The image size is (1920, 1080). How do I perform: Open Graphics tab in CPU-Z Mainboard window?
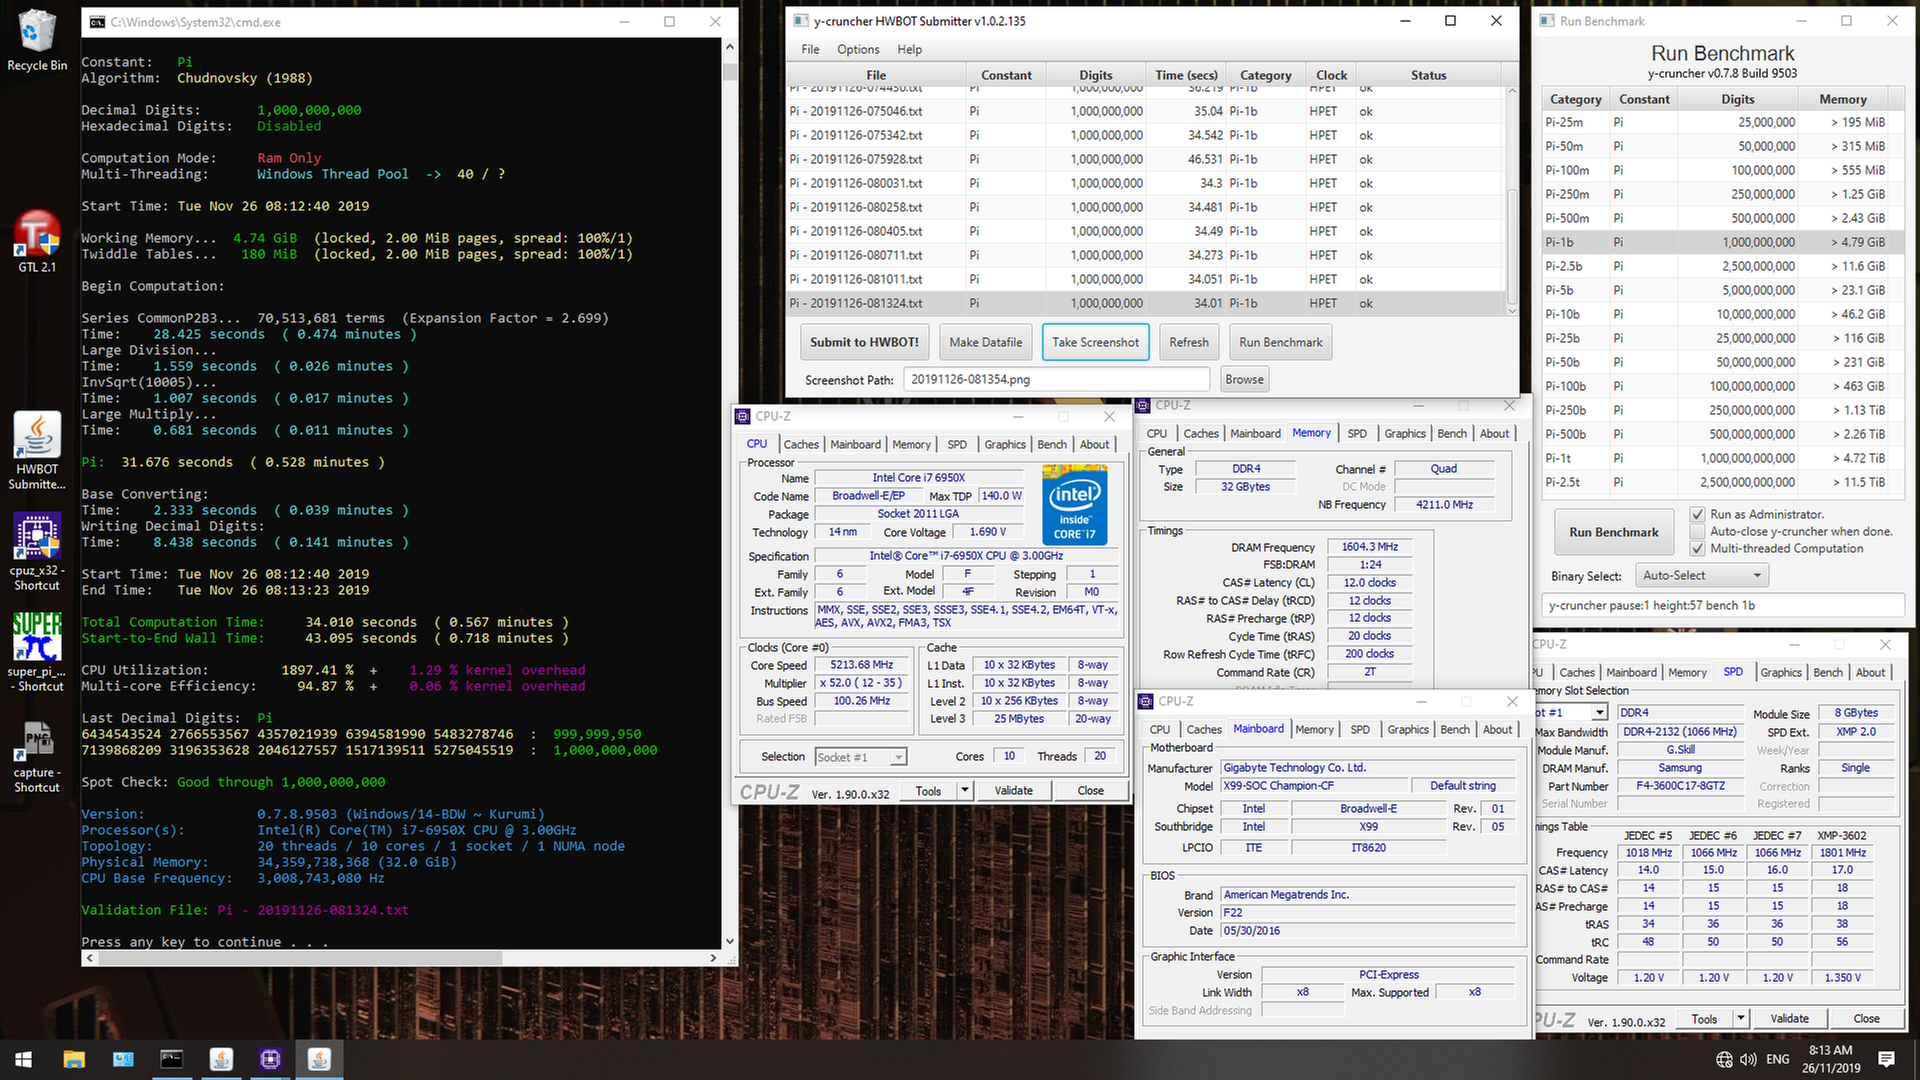click(x=1408, y=729)
